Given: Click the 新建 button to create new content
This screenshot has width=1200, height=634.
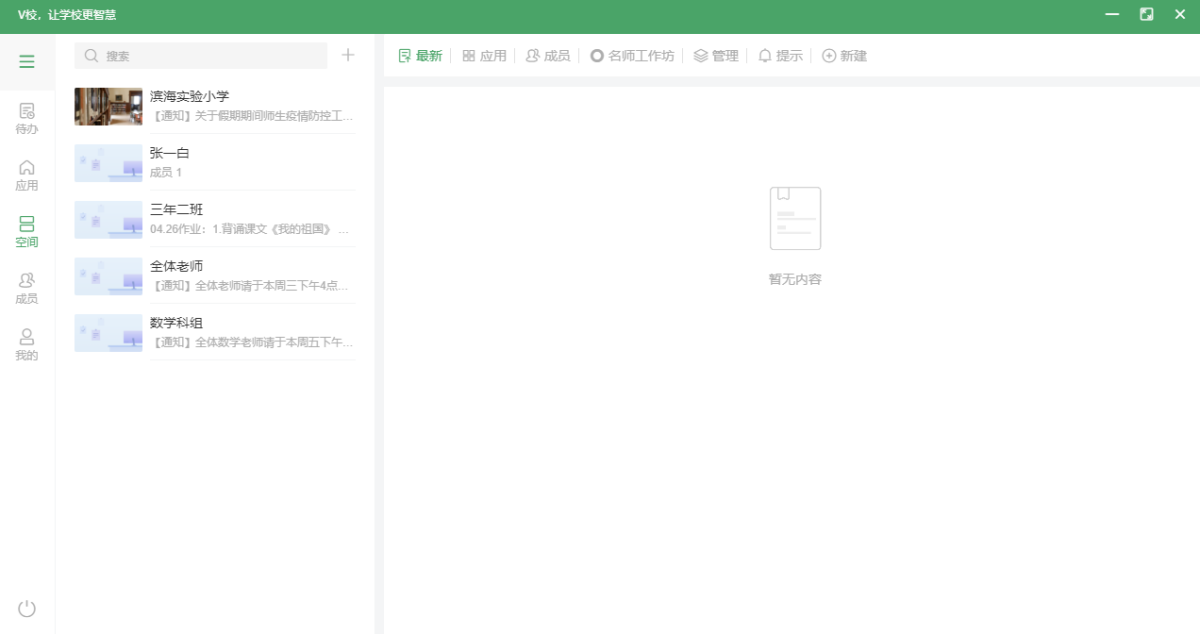Looking at the screenshot, I should coord(844,56).
